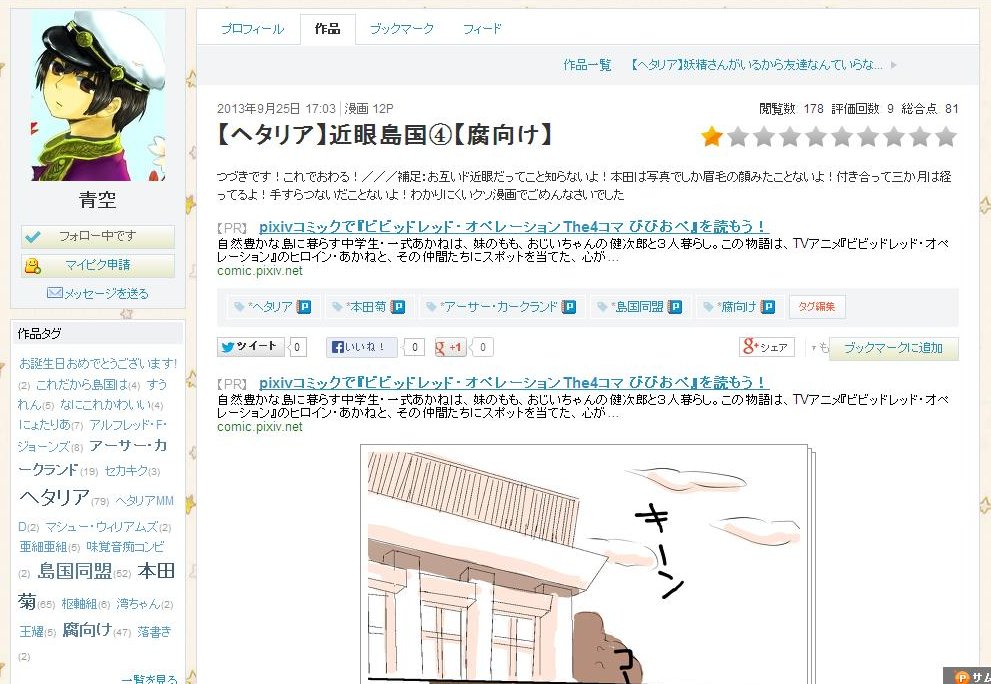Viewport: 991px width, 684px height.
Task: Open pixiv encyclopedia icon beside ヘタリア tag
Action: coord(305,307)
